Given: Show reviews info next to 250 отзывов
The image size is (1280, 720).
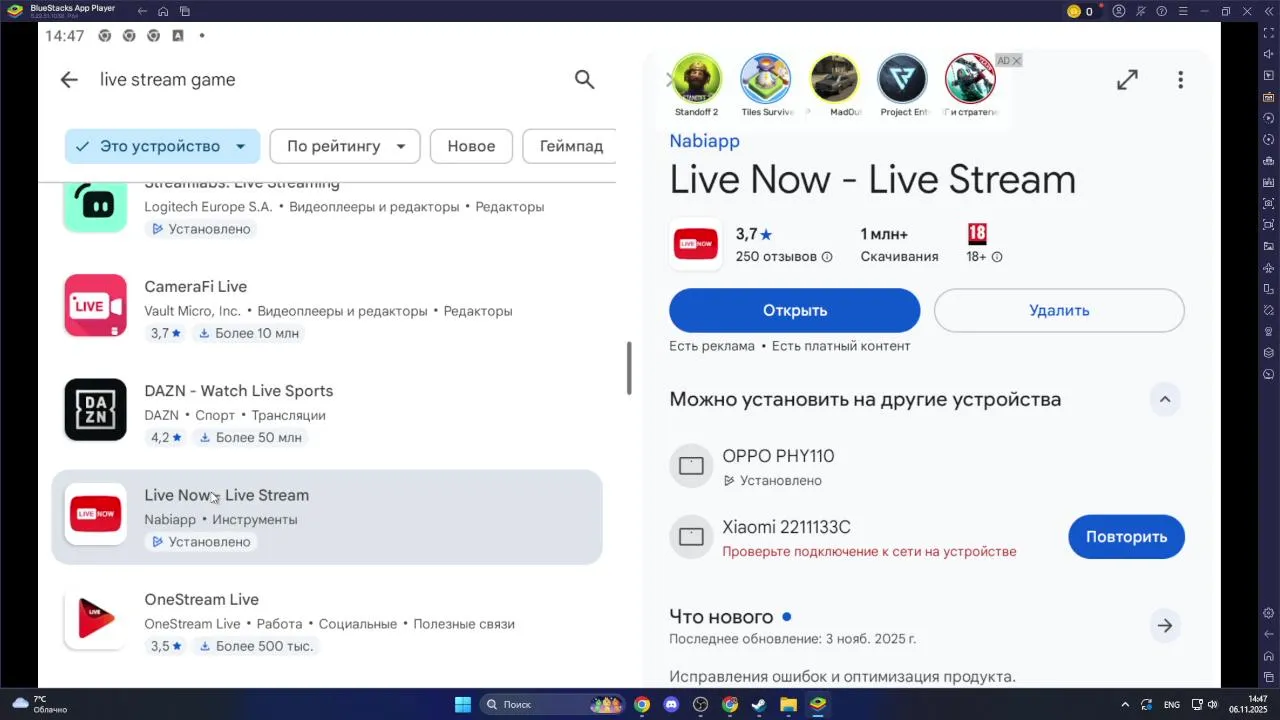Looking at the screenshot, I should tap(827, 257).
